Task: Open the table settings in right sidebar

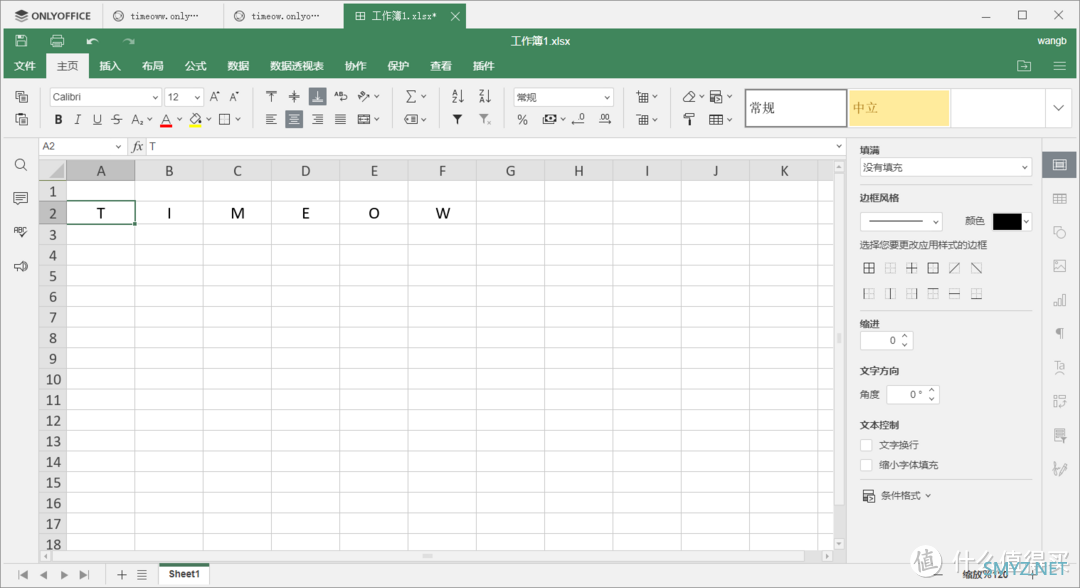Action: coord(1060,199)
